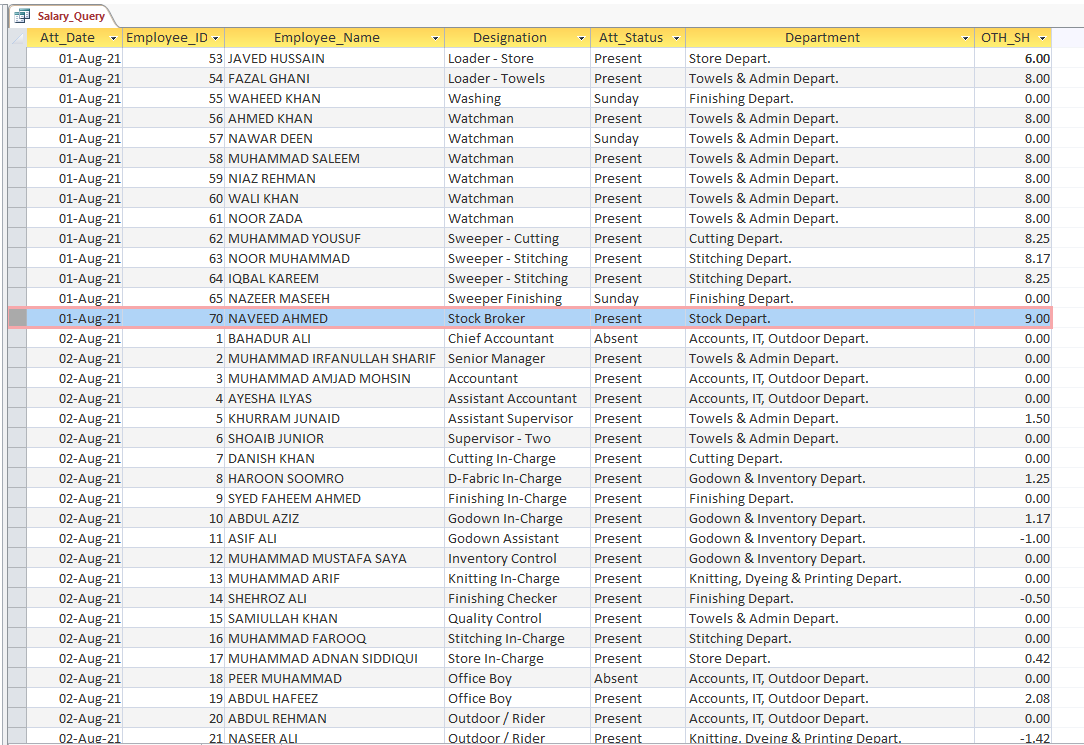Viewport: 1084px width, 745px height.
Task: Click the name cell DANISH KHAN
Action: coord(335,459)
